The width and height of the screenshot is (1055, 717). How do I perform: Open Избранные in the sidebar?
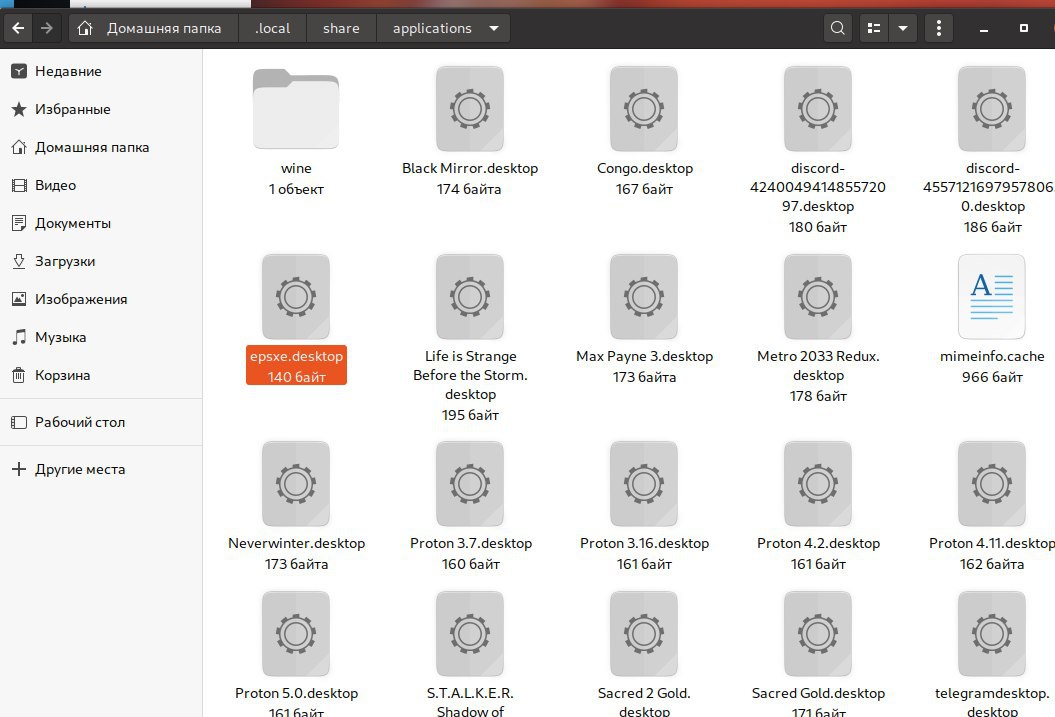coord(101,109)
